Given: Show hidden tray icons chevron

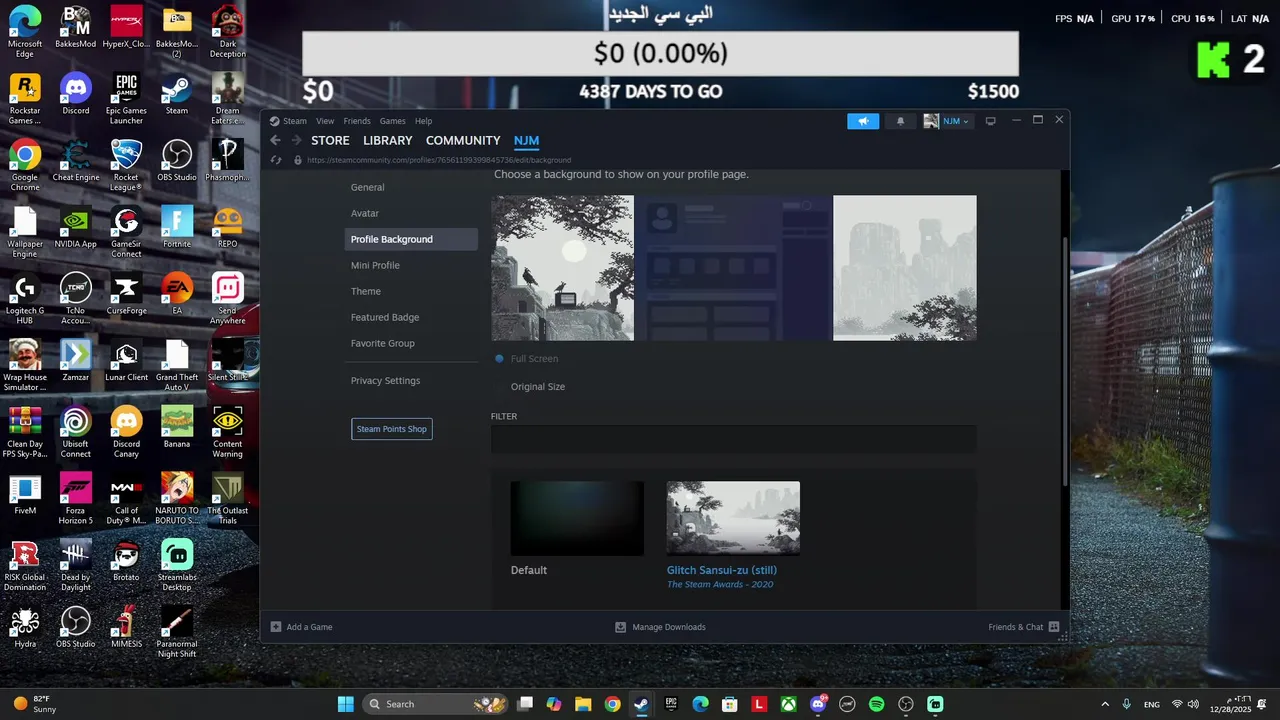Looking at the screenshot, I should [1105, 704].
